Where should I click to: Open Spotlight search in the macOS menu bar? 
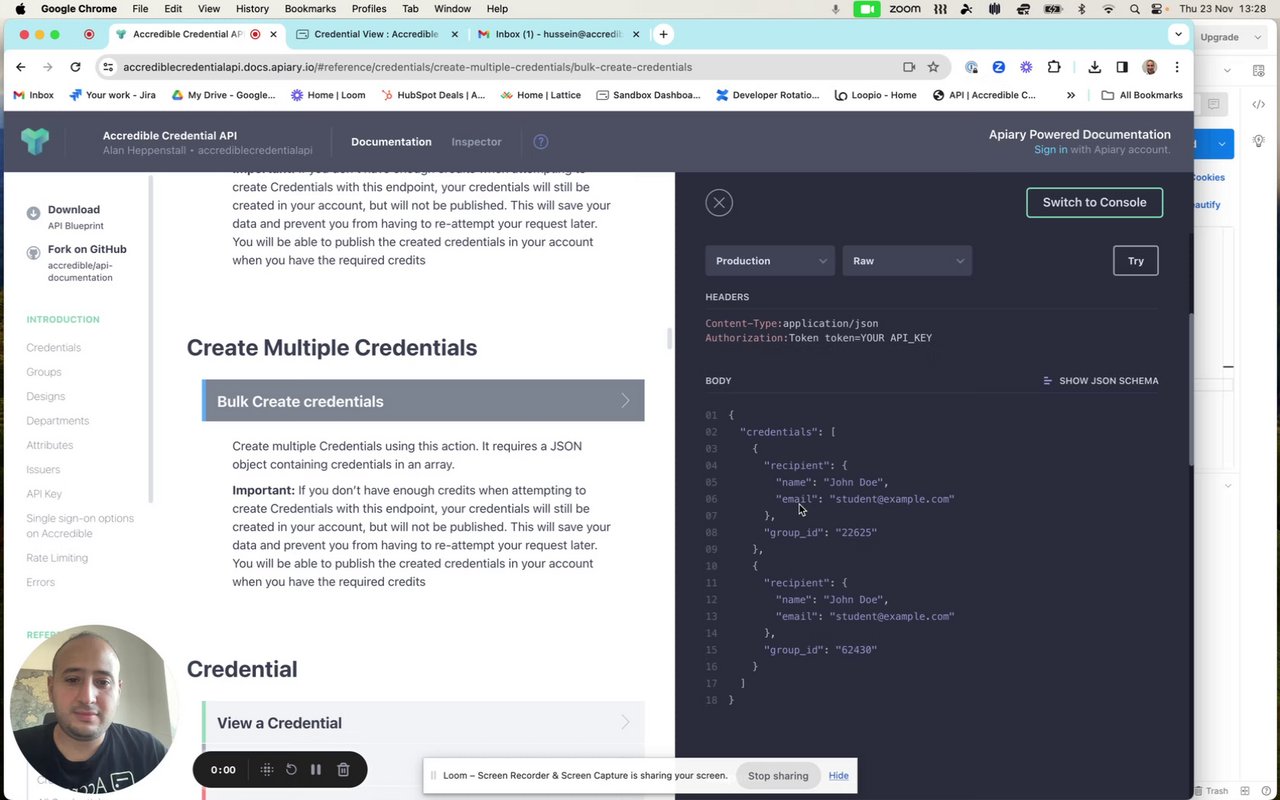tap(1134, 9)
